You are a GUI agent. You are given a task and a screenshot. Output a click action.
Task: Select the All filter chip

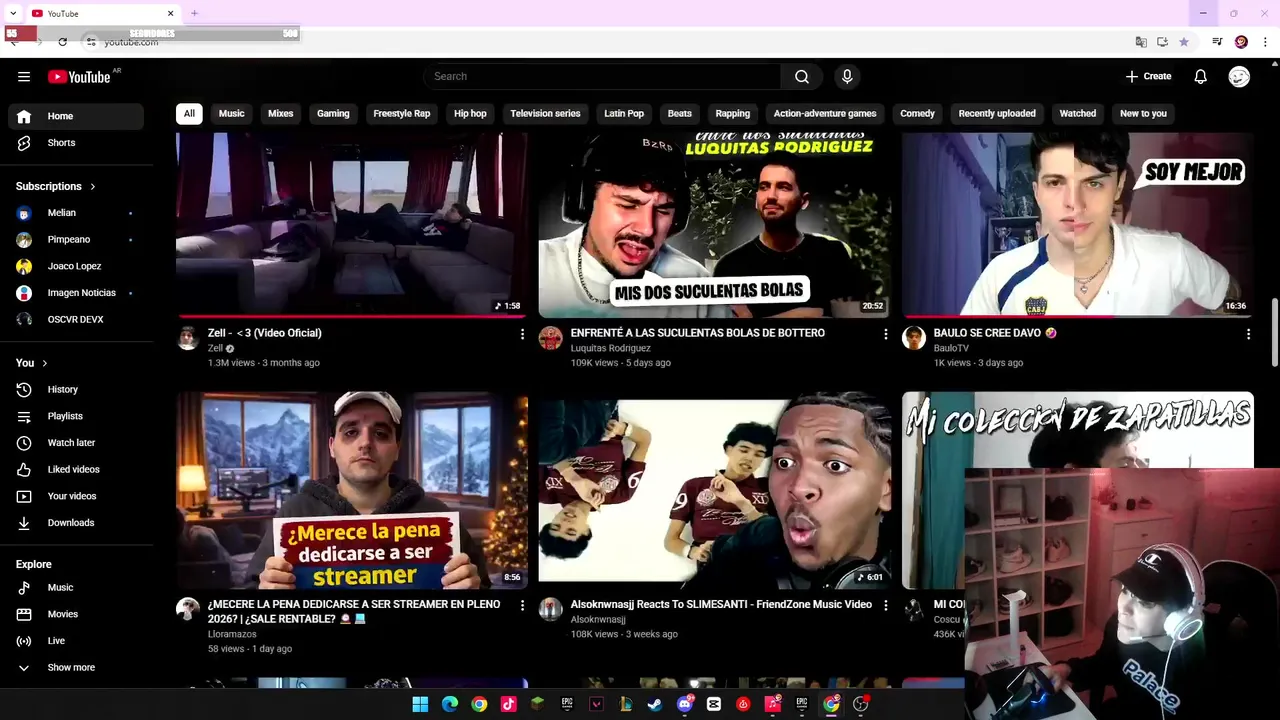click(x=189, y=114)
